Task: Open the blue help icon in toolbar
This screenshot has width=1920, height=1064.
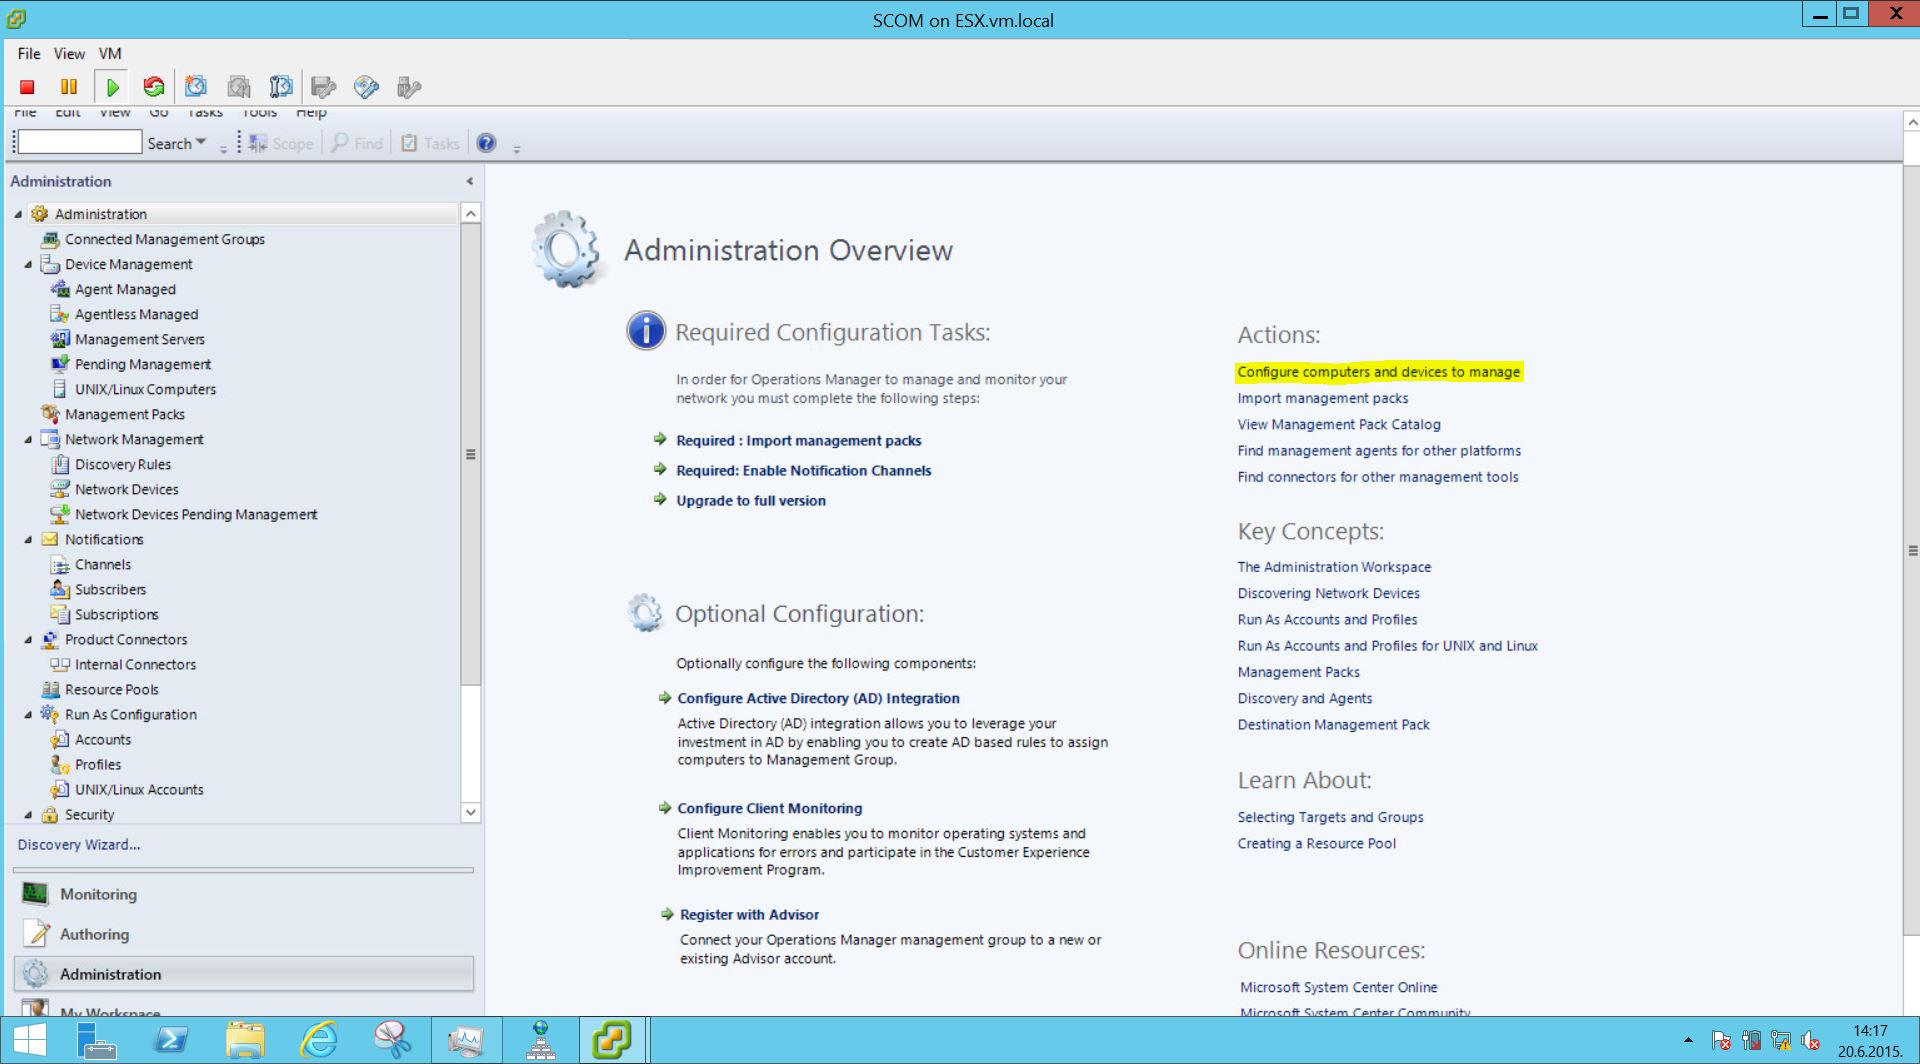Action: pos(486,143)
